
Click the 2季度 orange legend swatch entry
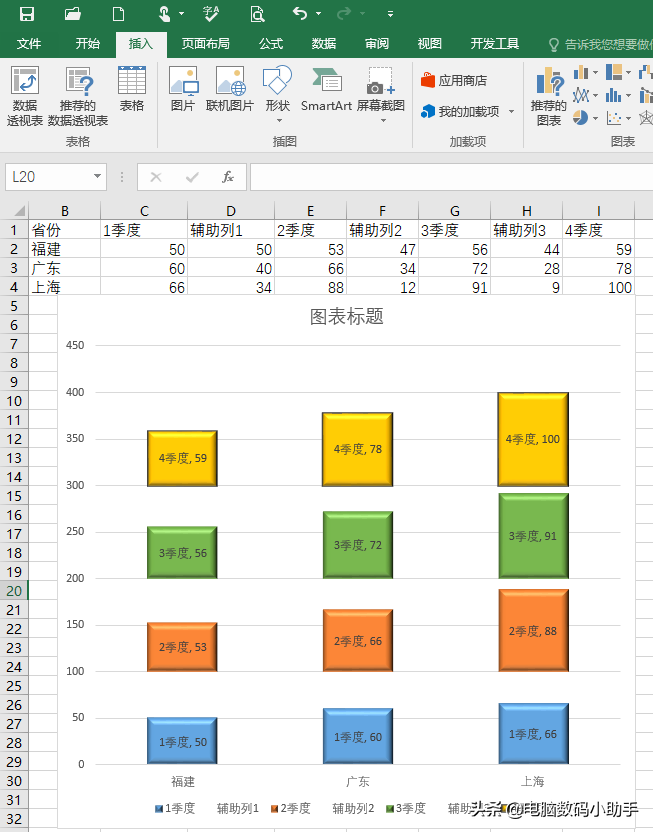click(291, 808)
